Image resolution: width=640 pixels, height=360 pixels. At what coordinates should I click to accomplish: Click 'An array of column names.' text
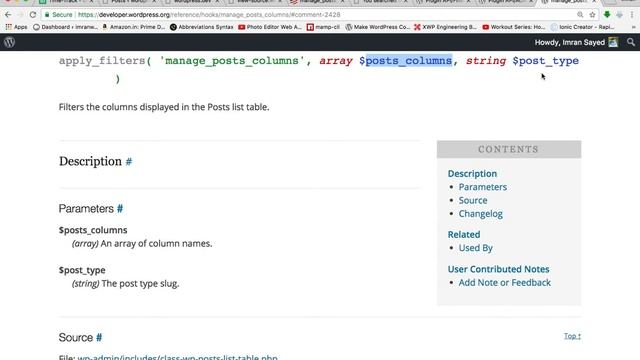pyautogui.click(x=156, y=243)
